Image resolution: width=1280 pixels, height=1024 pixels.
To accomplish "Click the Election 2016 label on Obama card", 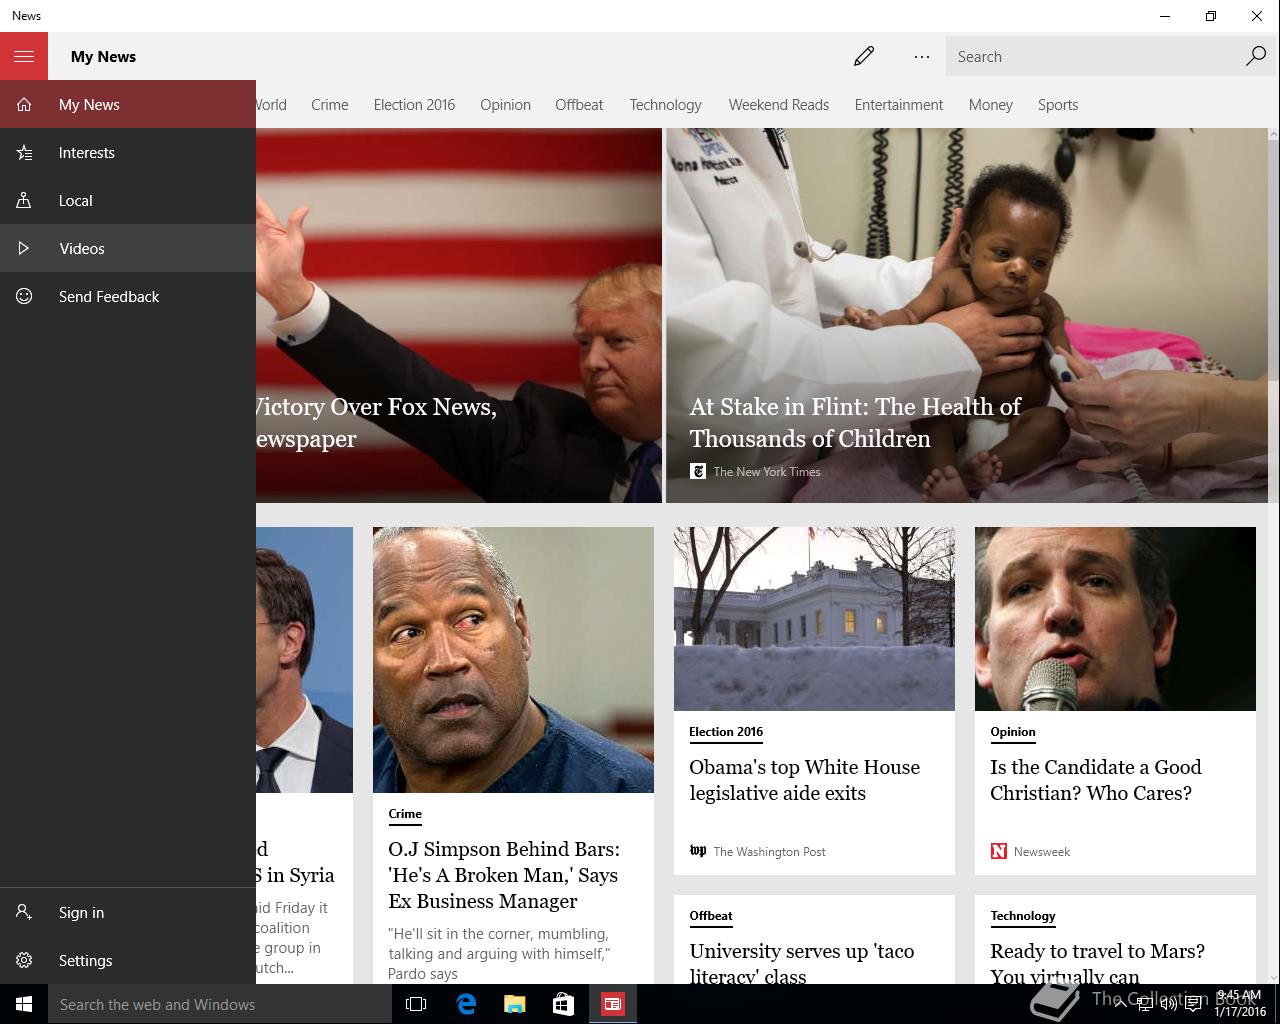I will tap(726, 732).
